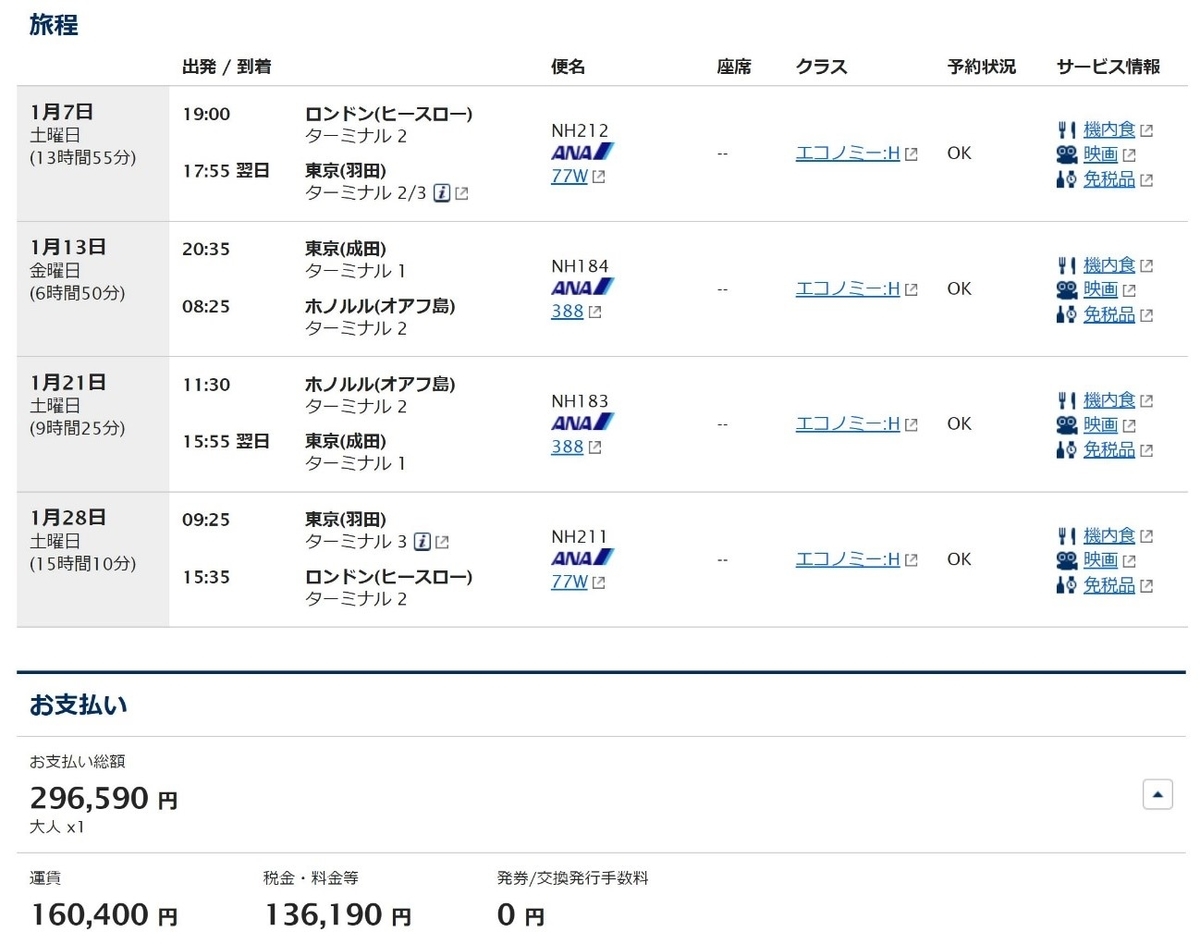This screenshot has height=944, width=1200.
Task: Click movie camera icon in NH211 row
Action: click(x=1067, y=561)
